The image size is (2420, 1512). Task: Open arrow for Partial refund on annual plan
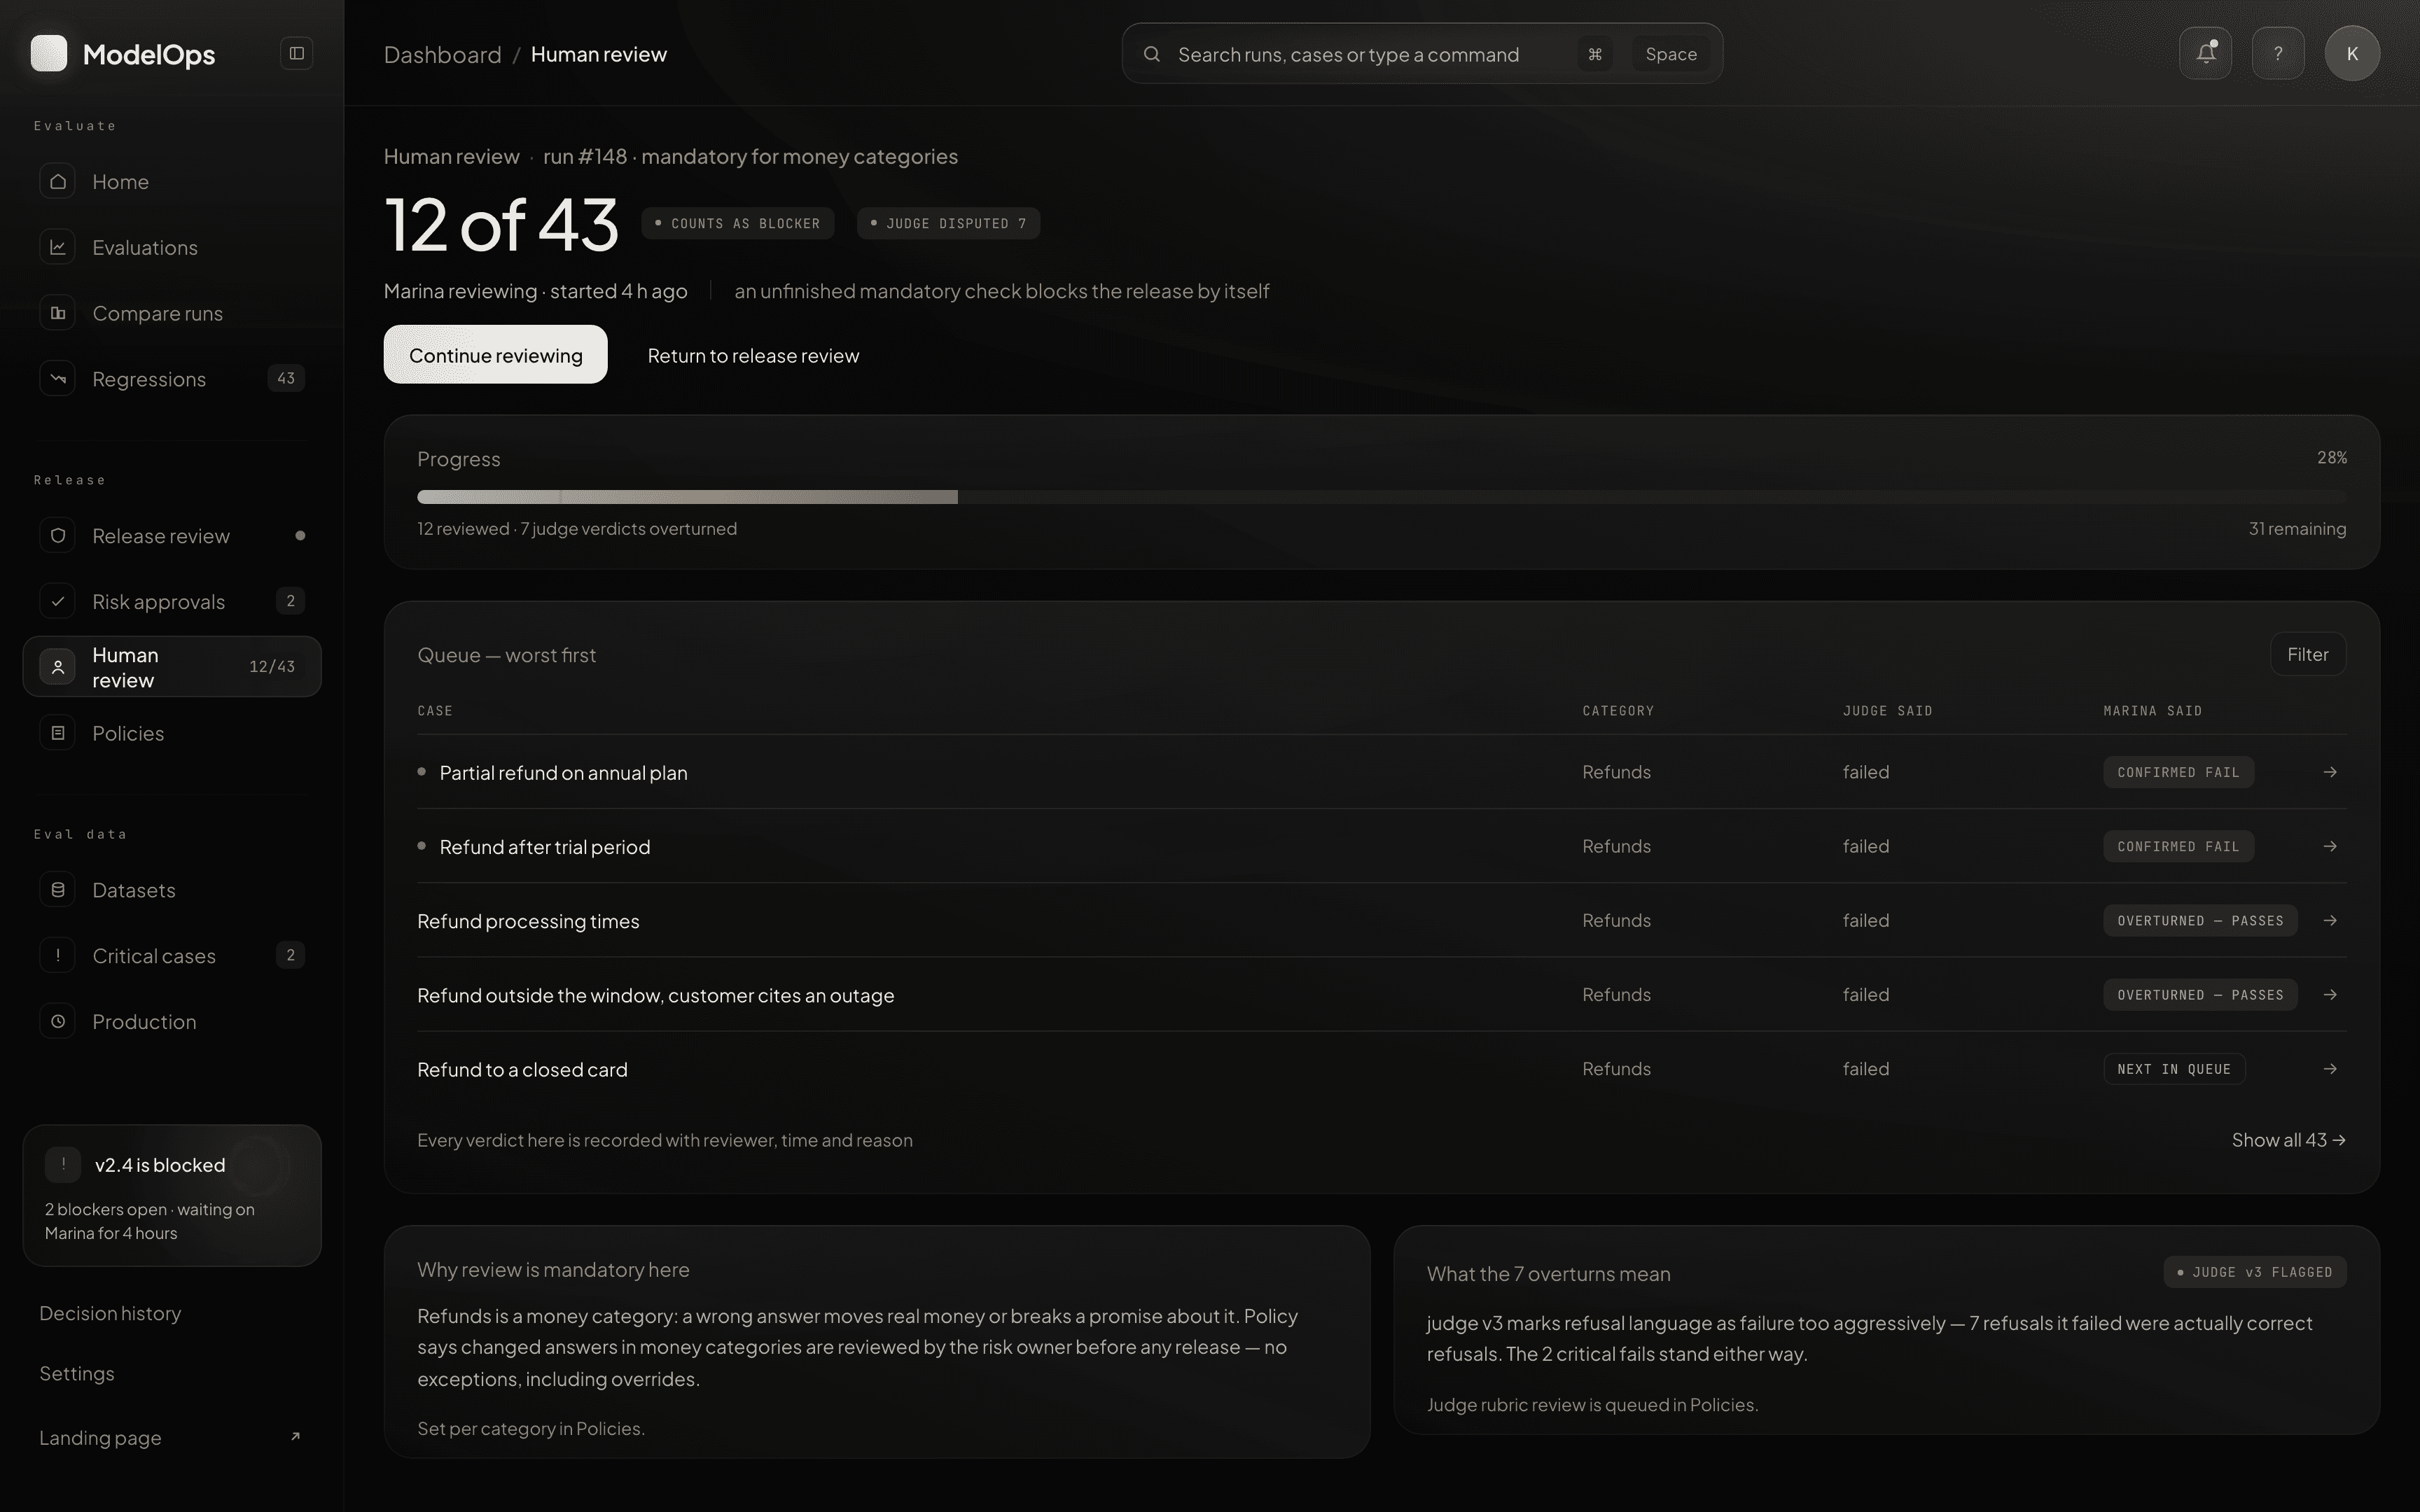click(2330, 772)
